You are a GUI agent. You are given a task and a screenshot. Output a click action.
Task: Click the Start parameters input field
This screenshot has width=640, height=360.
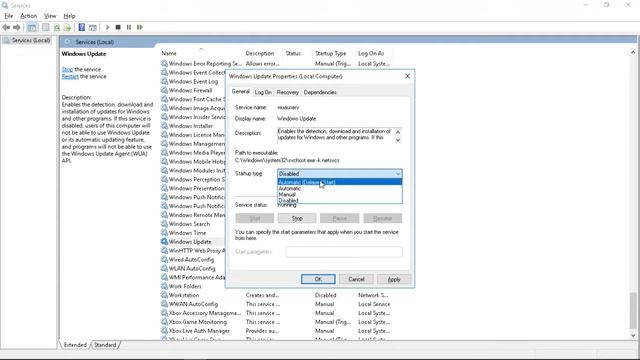click(x=344, y=252)
